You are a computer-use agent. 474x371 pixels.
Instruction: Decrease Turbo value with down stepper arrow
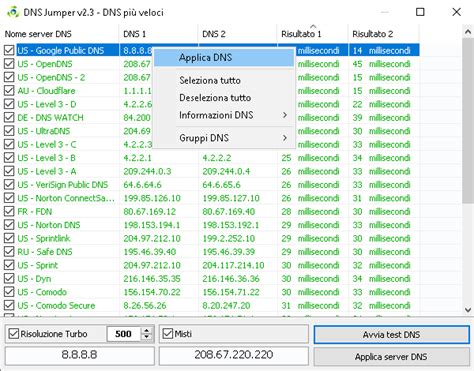pyautogui.click(x=147, y=337)
